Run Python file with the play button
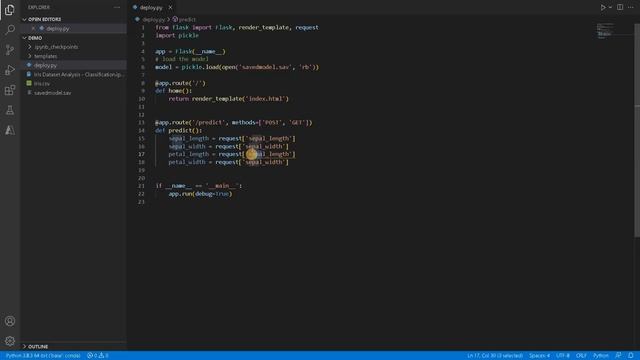This screenshot has width=640, height=360. (x=602, y=7)
